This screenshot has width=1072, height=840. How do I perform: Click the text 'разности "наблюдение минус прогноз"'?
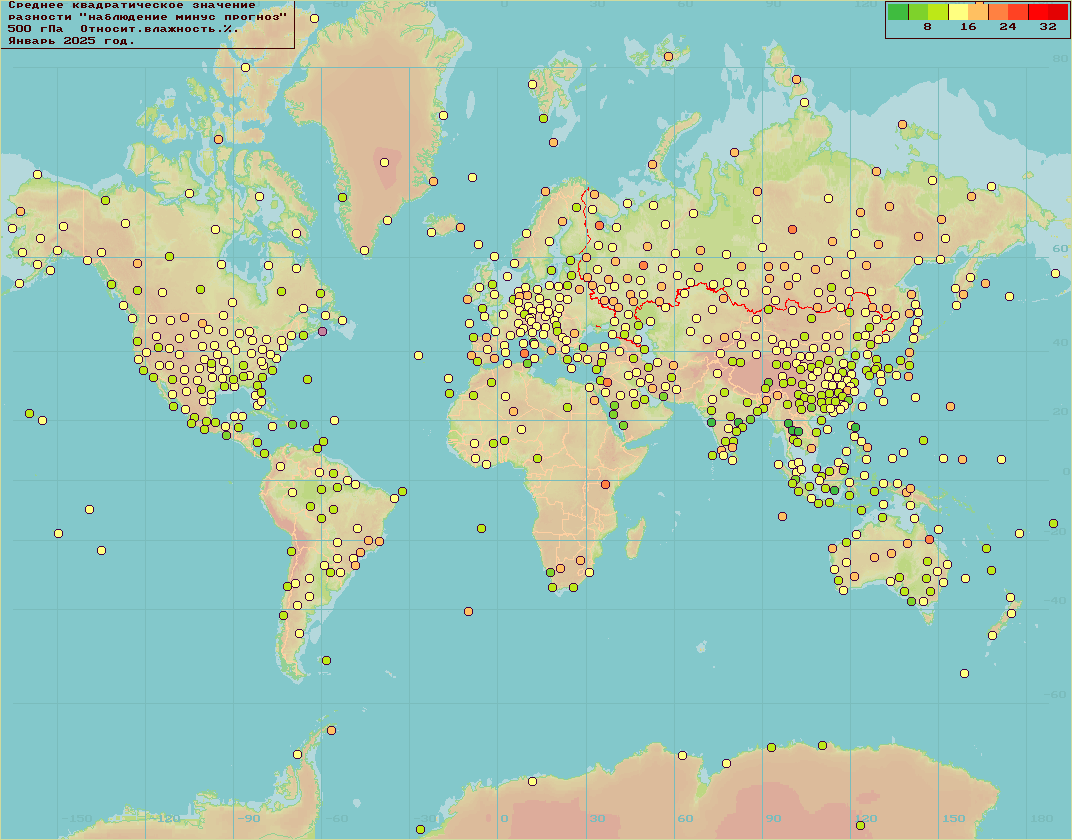coord(148,17)
